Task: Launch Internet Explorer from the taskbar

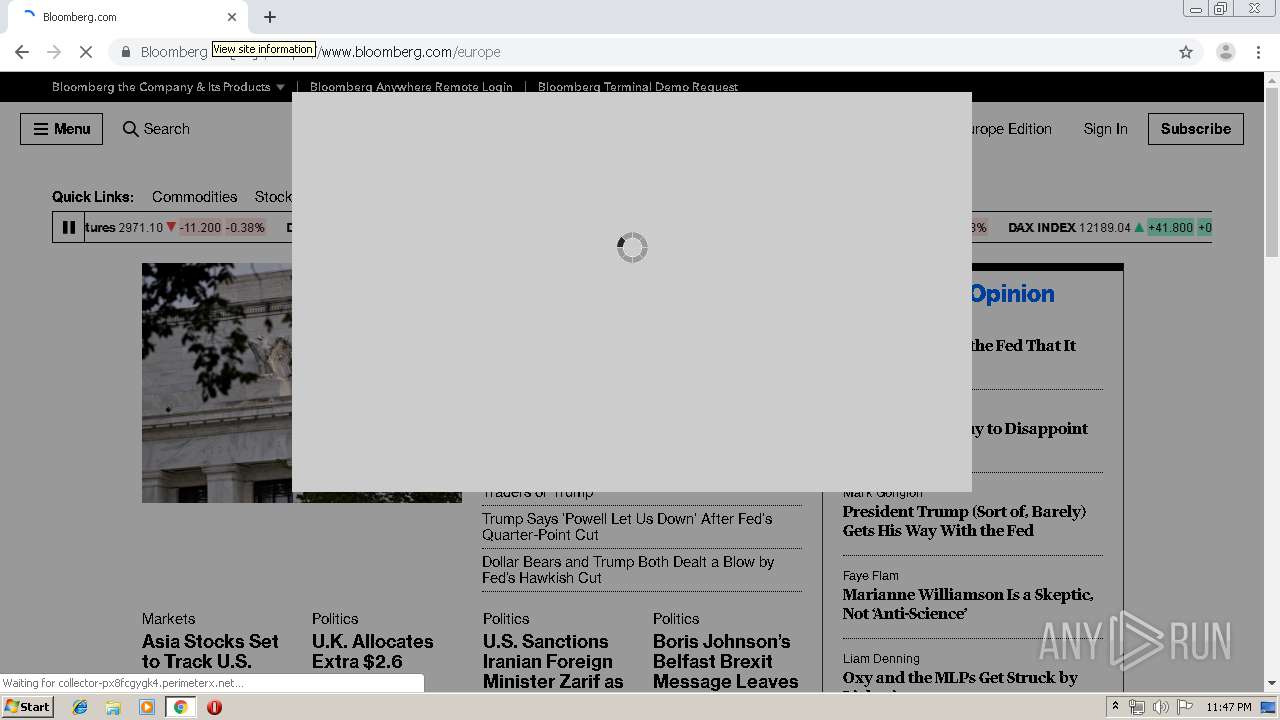Action: 80,707
